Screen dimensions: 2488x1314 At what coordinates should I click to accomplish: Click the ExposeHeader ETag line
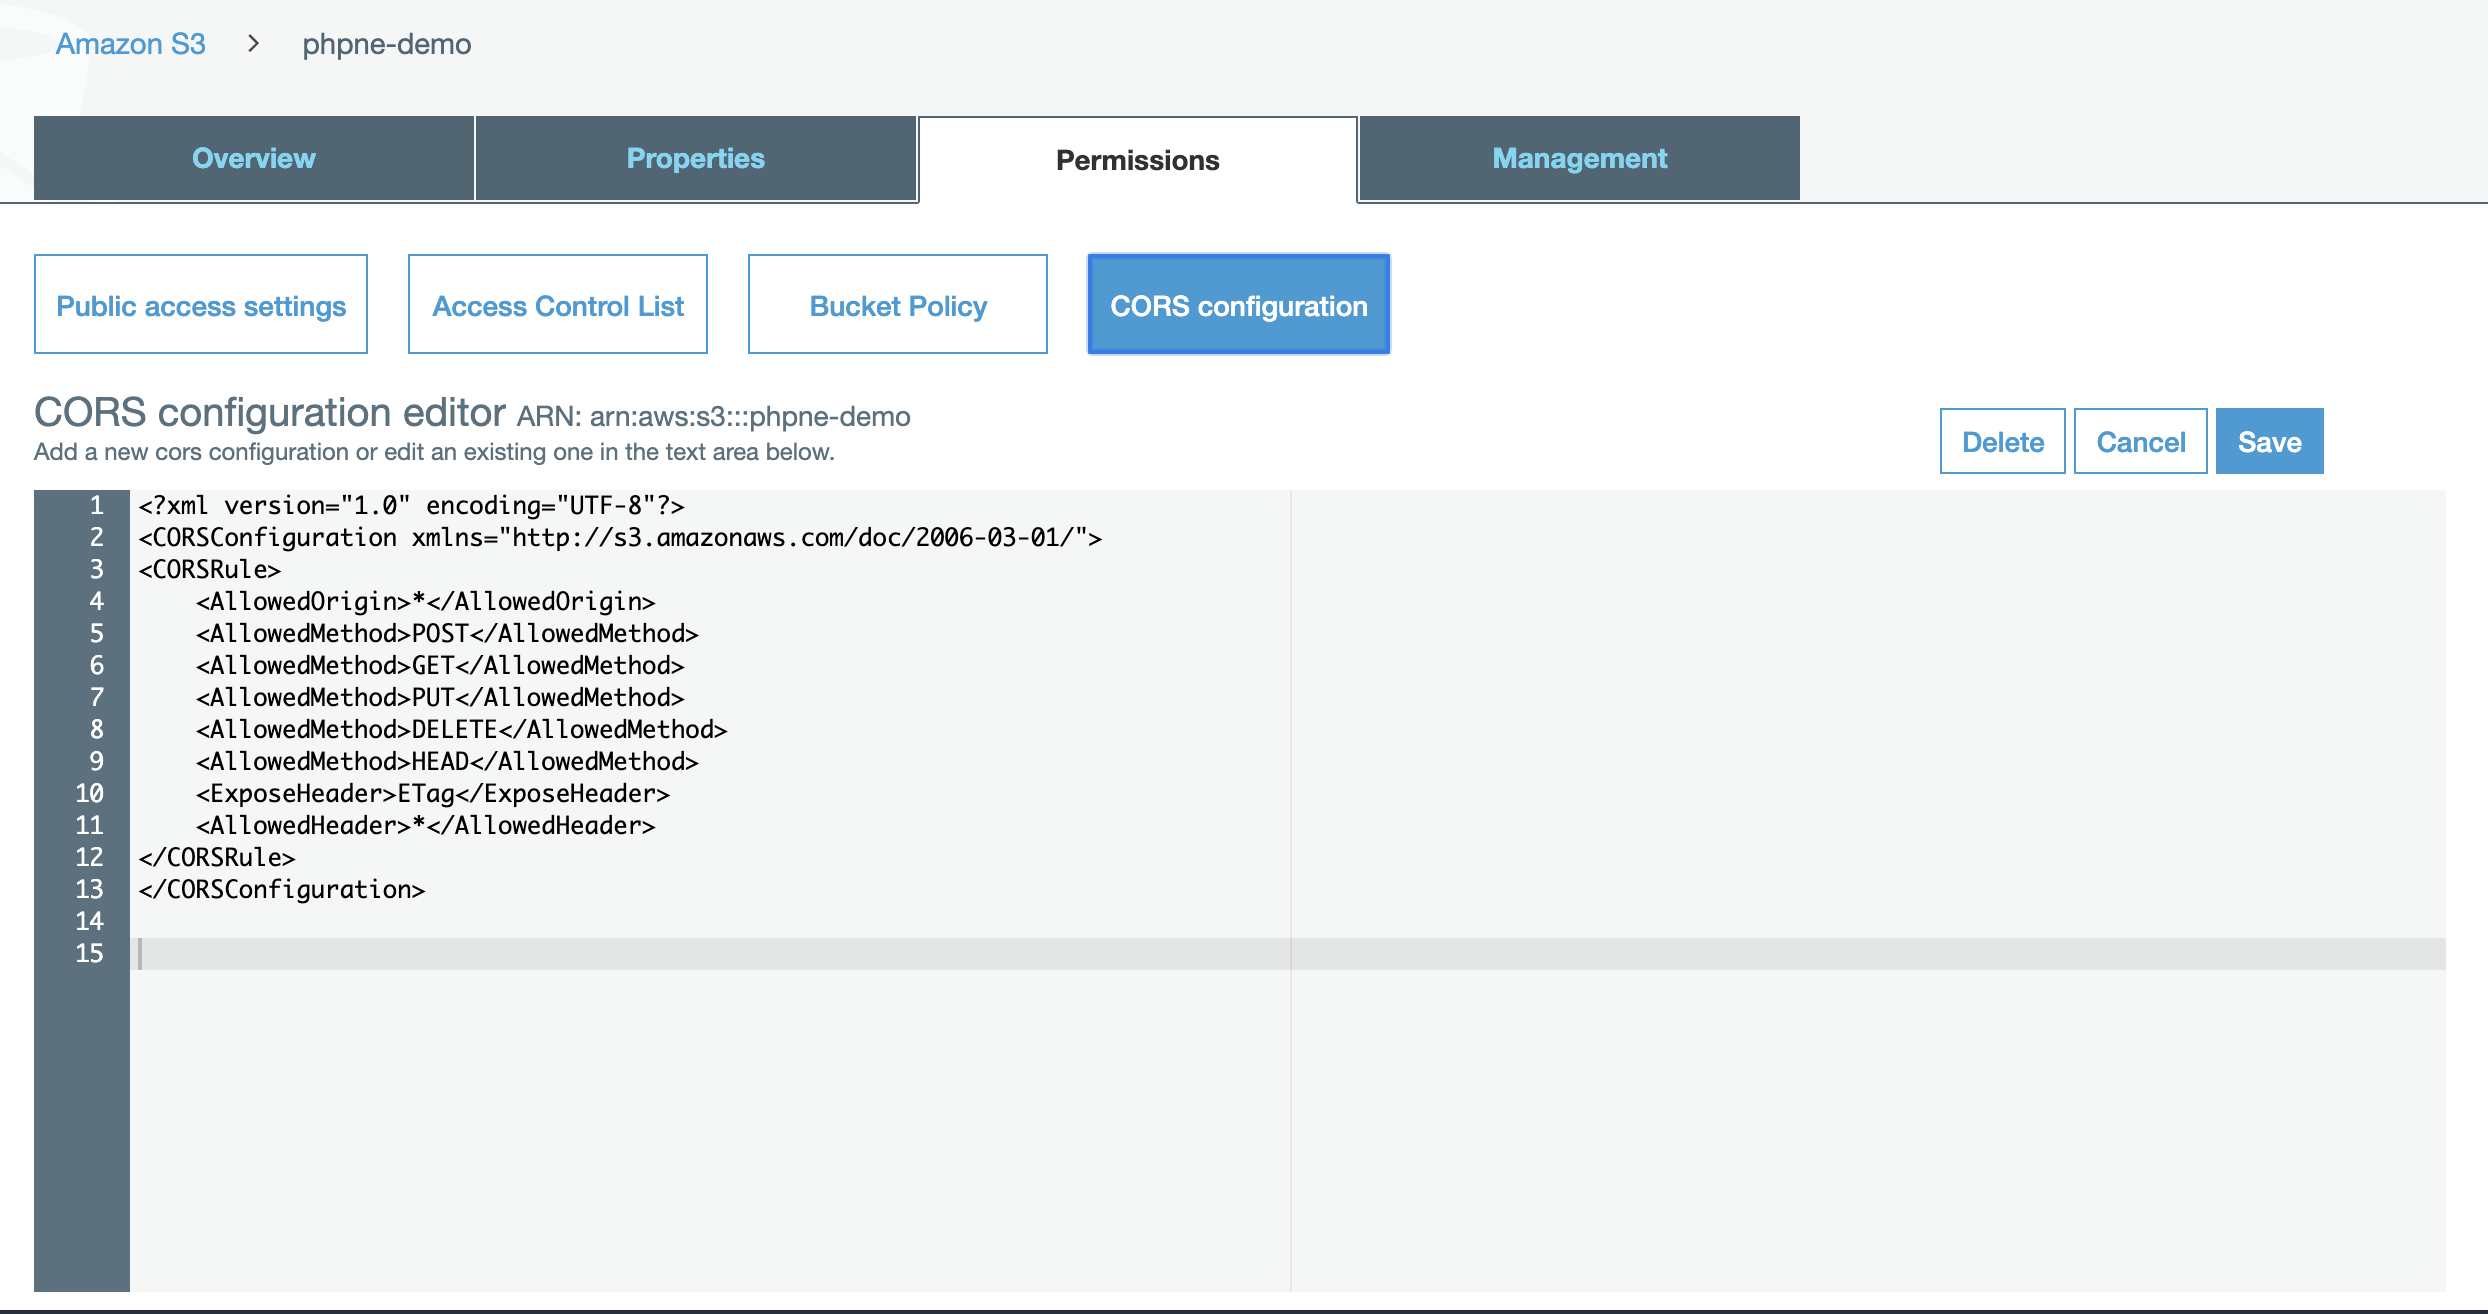(433, 793)
